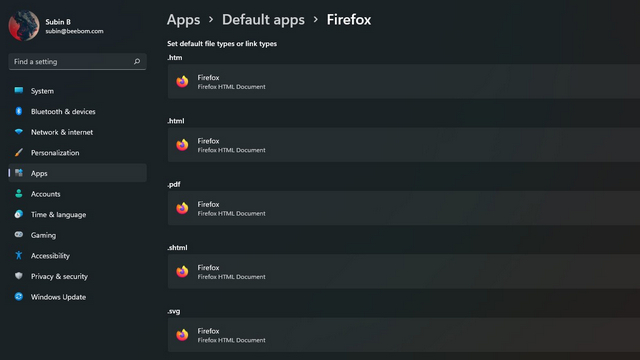Change the default app for .shtml
The image size is (640, 360).
tap(404, 271)
